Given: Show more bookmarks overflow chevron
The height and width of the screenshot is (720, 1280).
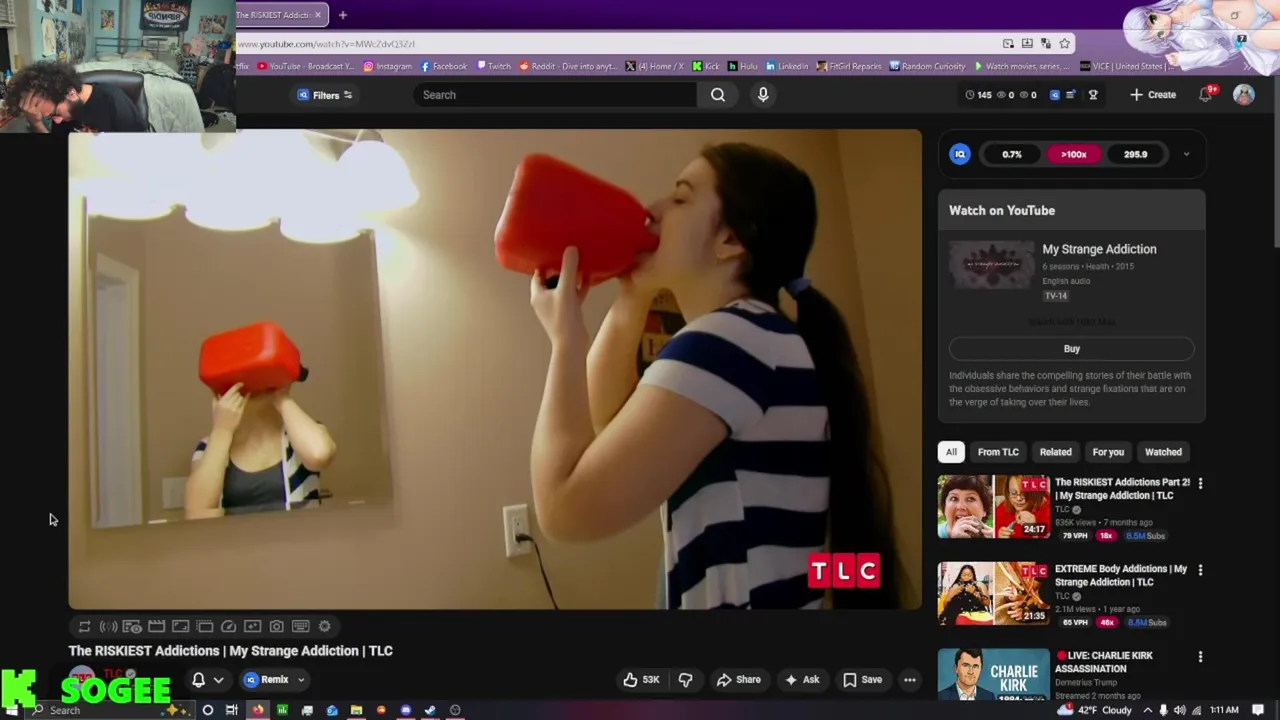Looking at the screenshot, I should pyautogui.click(x=1247, y=67).
